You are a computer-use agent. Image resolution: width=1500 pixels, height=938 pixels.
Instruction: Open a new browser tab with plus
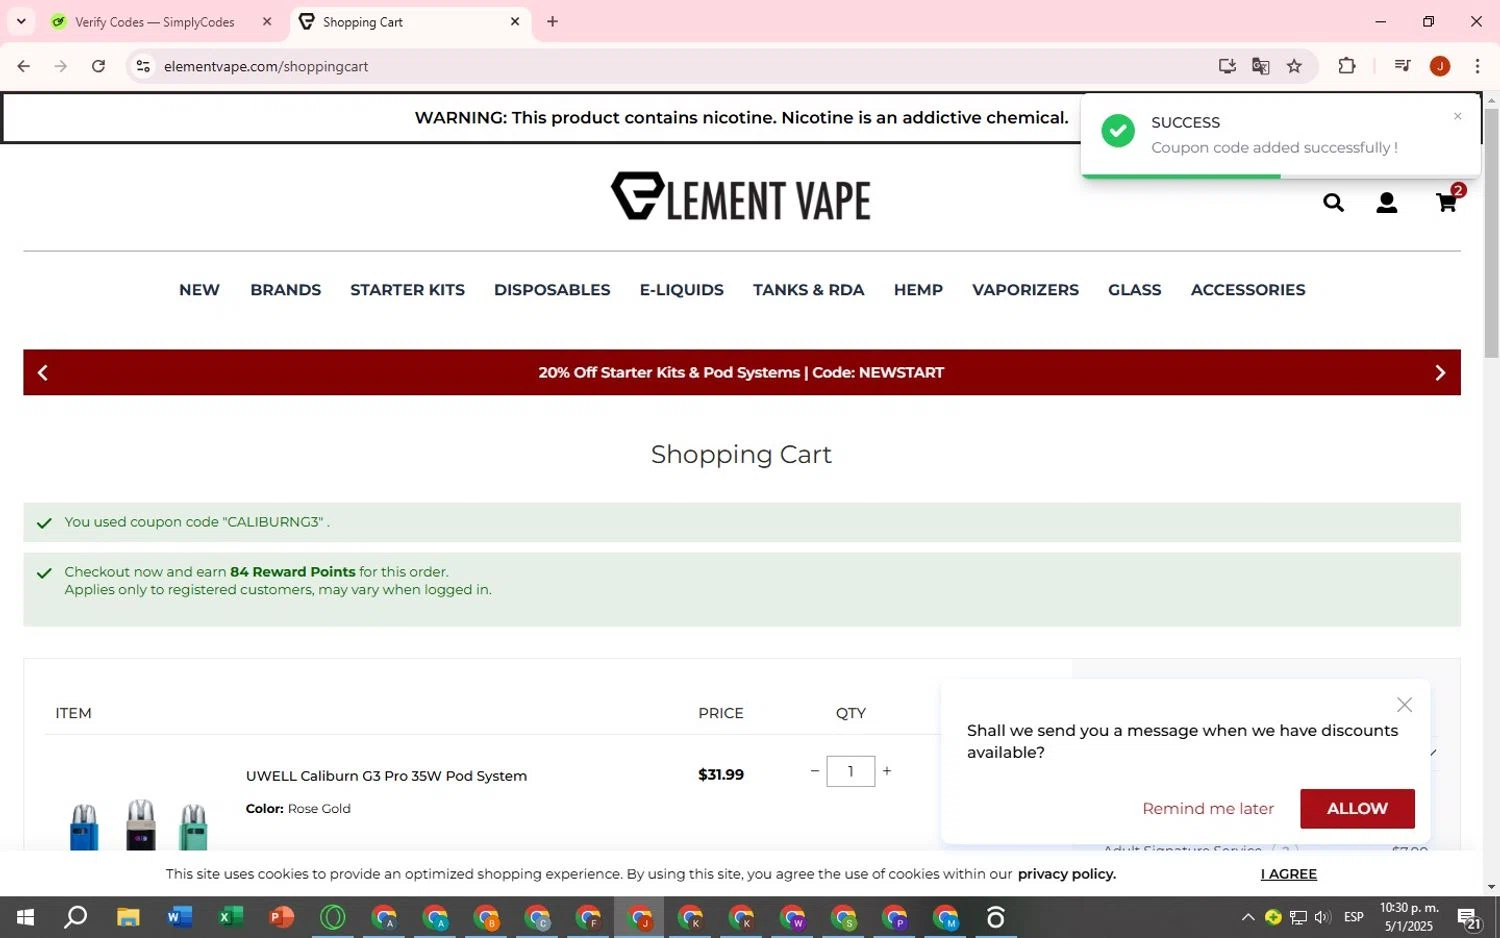[x=552, y=21]
